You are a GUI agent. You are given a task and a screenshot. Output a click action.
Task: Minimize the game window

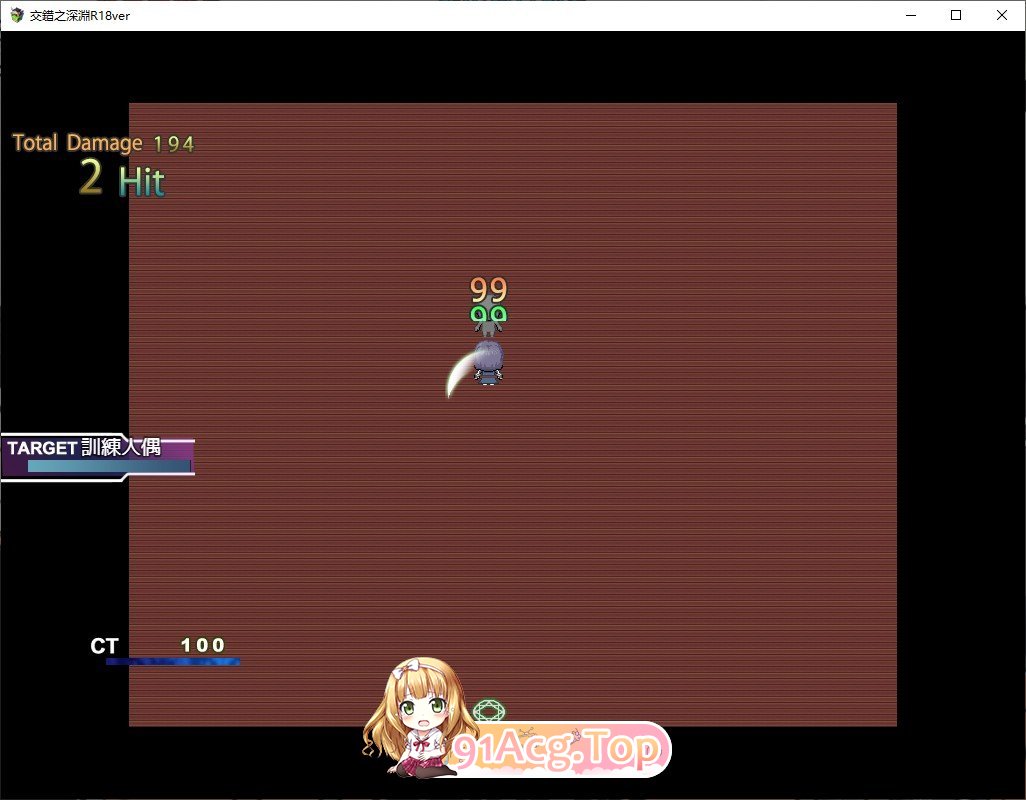click(x=911, y=15)
